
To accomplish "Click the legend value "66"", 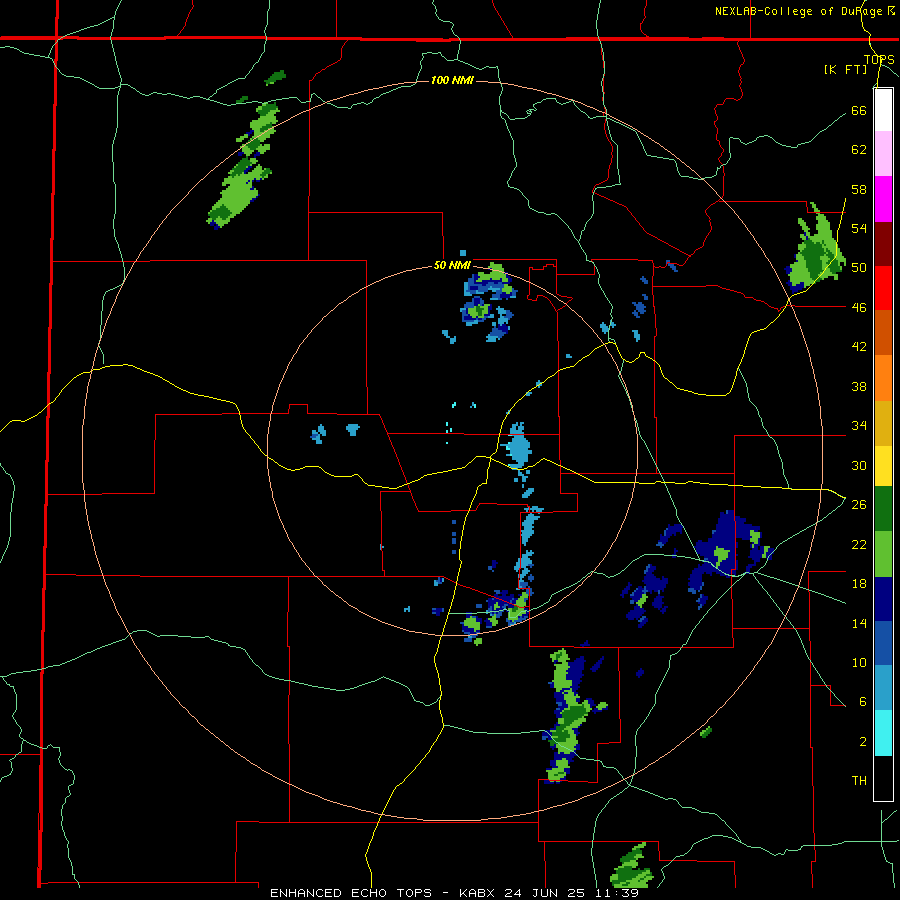I will (859, 111).
